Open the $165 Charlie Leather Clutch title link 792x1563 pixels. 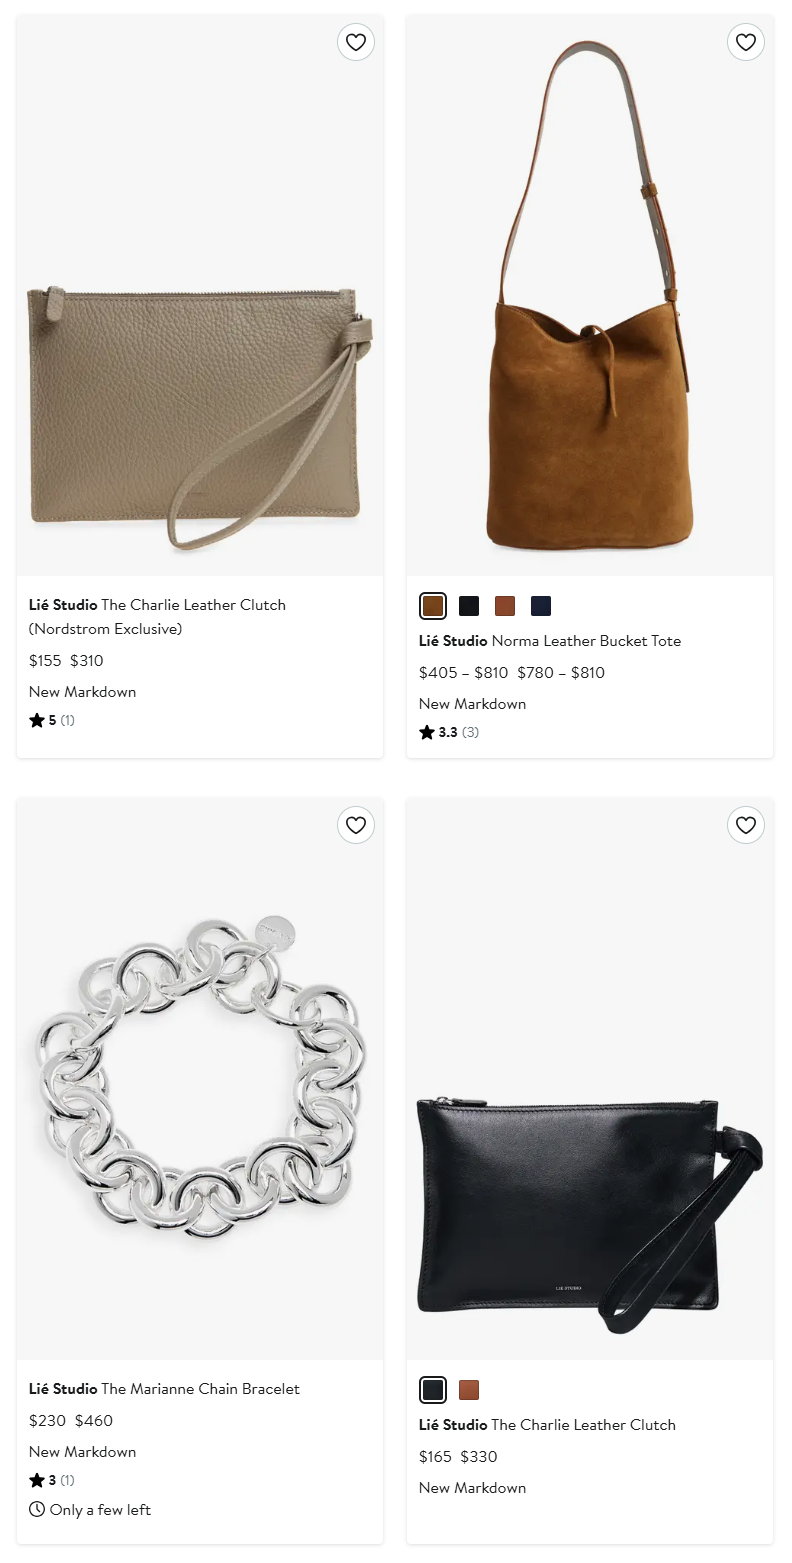[x=547, y=1425]
